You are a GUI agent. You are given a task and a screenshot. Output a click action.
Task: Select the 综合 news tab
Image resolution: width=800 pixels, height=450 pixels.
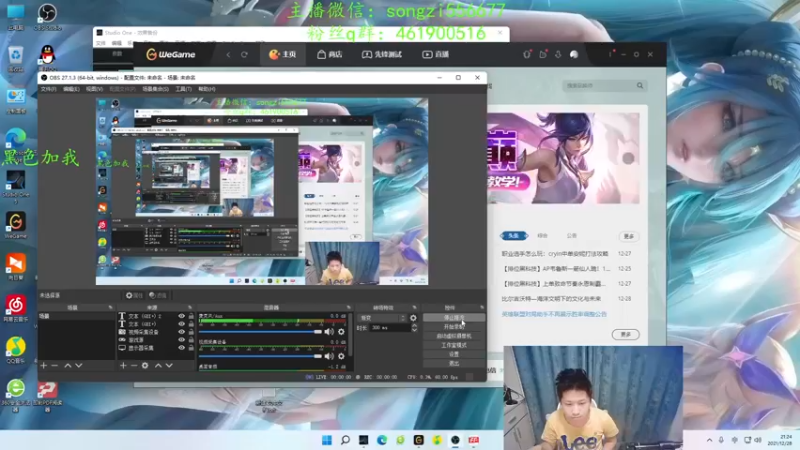click(542, 236)
